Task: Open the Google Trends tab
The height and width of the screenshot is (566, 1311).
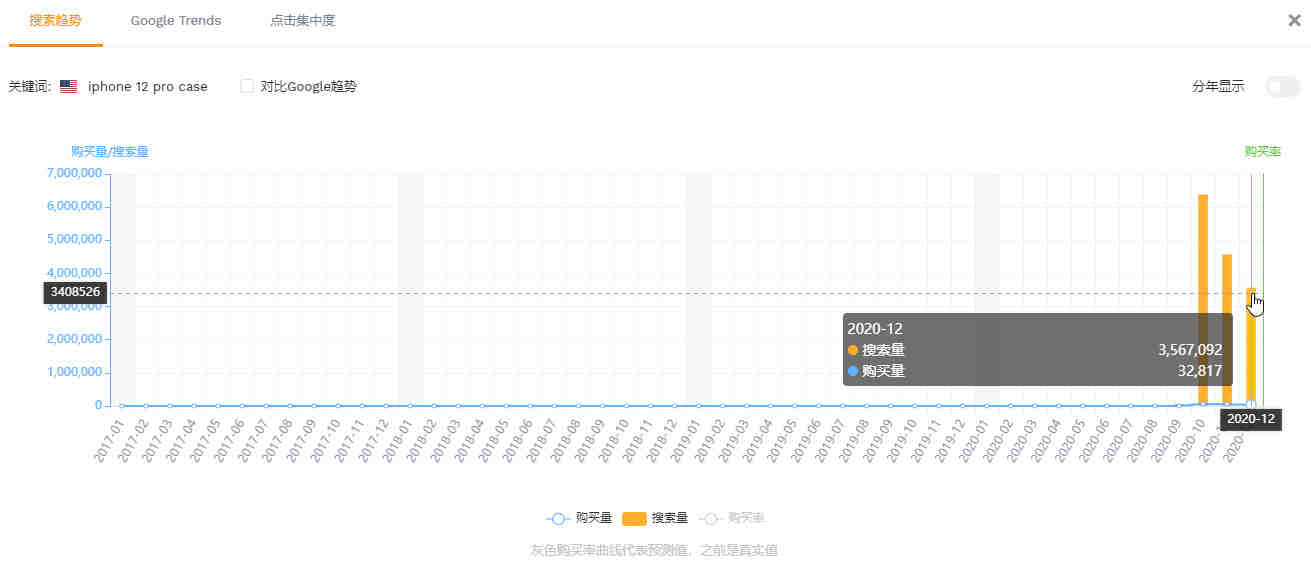Action: click(x=176, y=20)
